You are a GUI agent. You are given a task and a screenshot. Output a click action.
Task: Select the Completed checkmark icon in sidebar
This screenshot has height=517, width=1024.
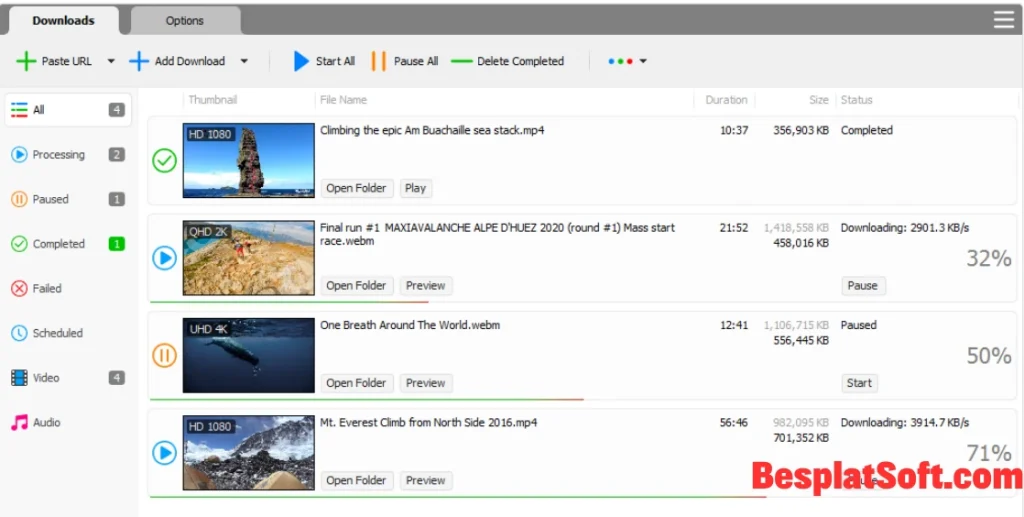tap(20, 243)
